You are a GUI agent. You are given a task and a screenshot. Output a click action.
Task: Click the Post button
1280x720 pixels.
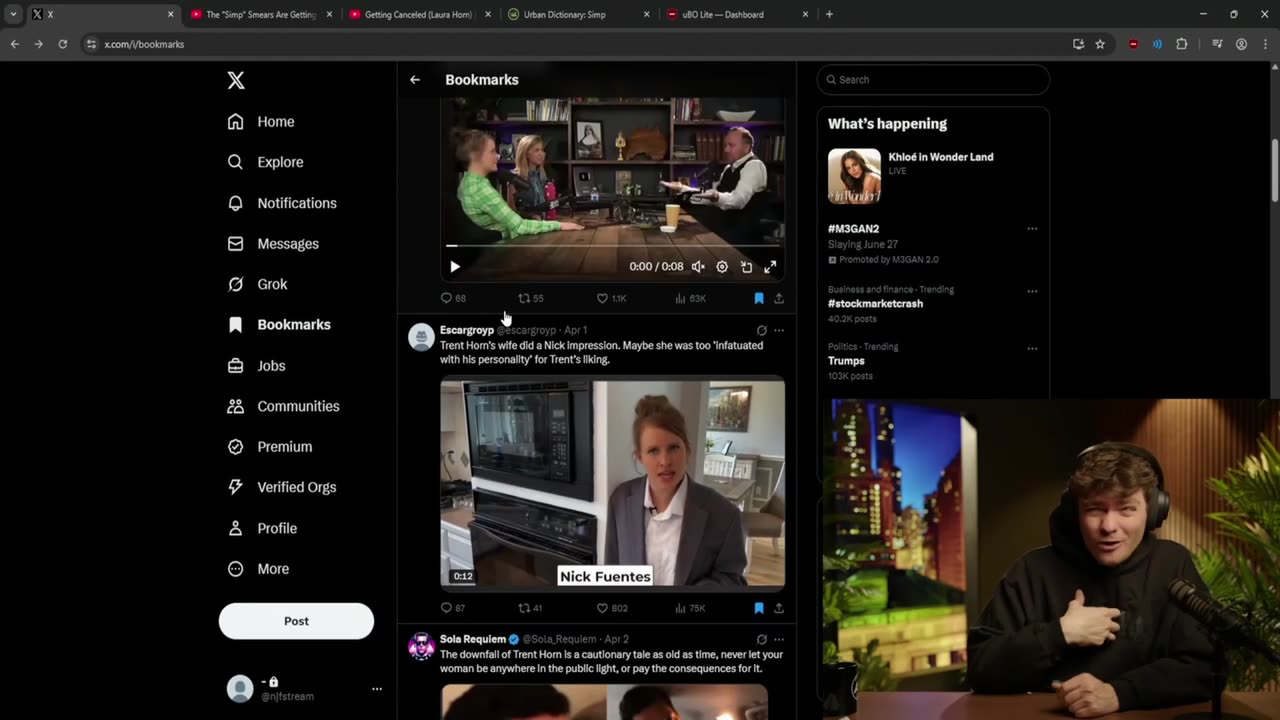point(296,621)
